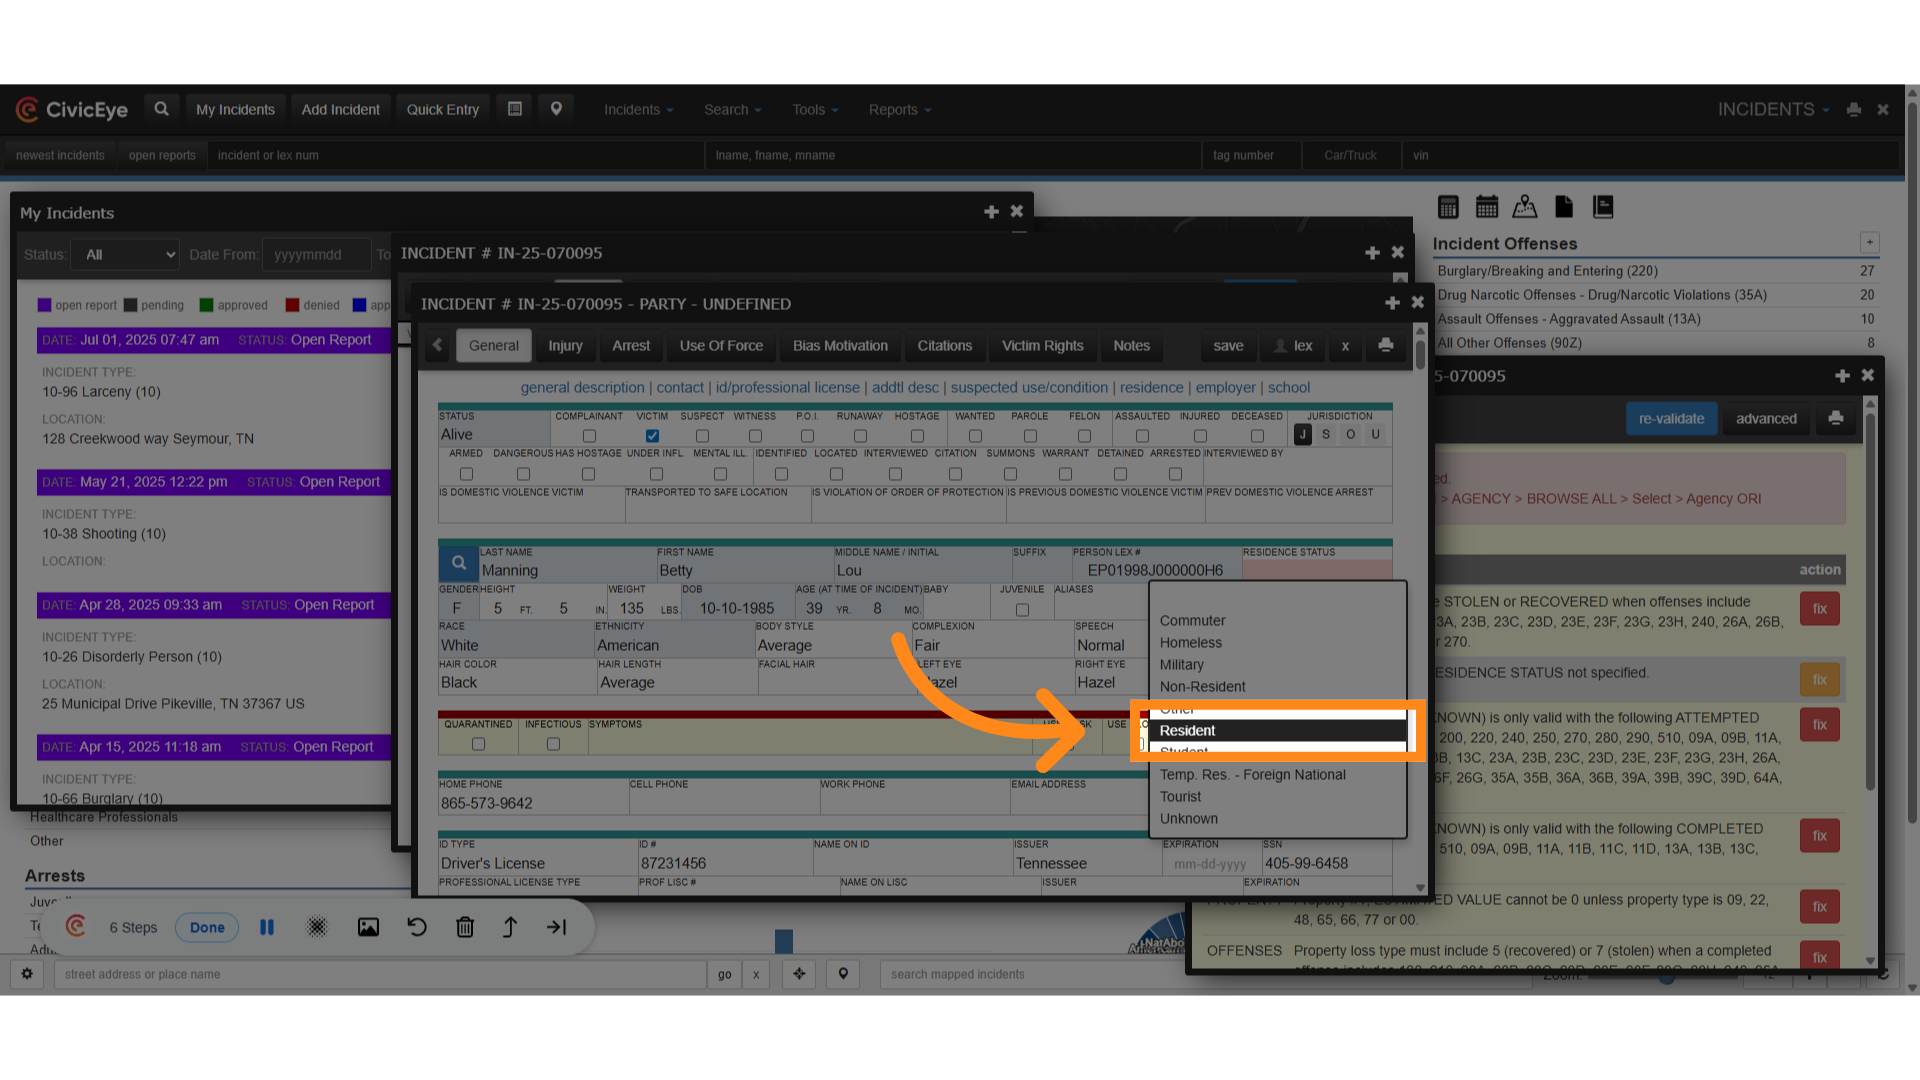Click the orange fix button for Residence Status
This screenshot has height=1080, width=1920.
click(x=1819, y=680)
